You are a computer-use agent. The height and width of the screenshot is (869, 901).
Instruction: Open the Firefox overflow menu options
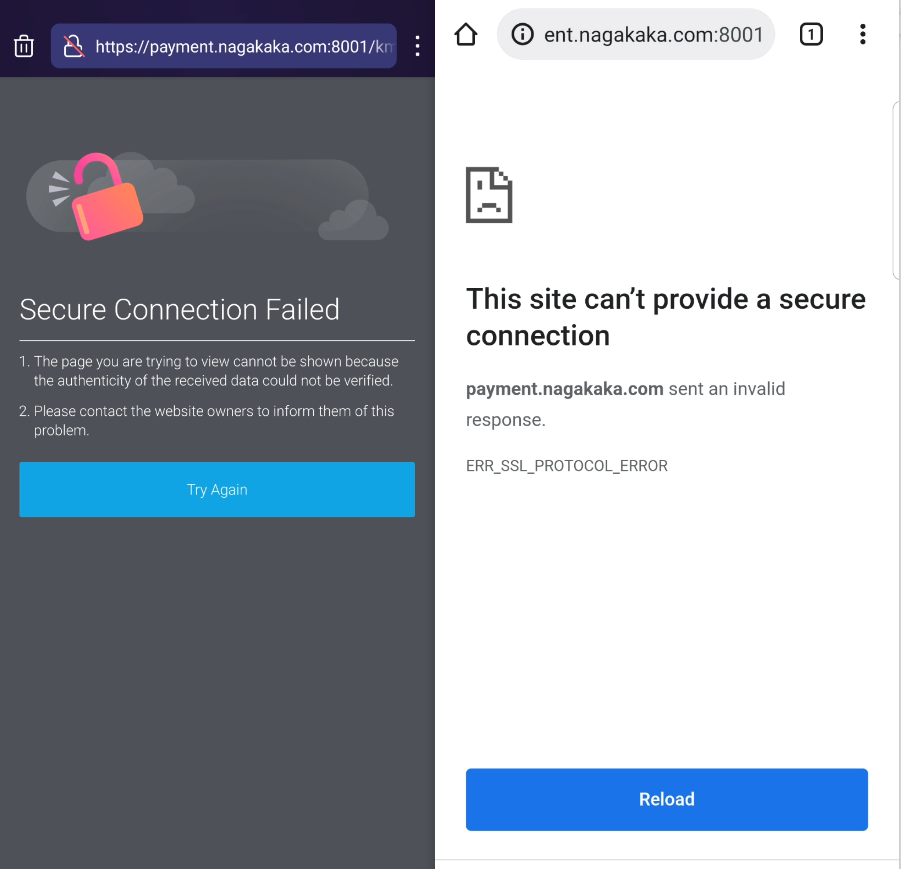coord(417,45)
